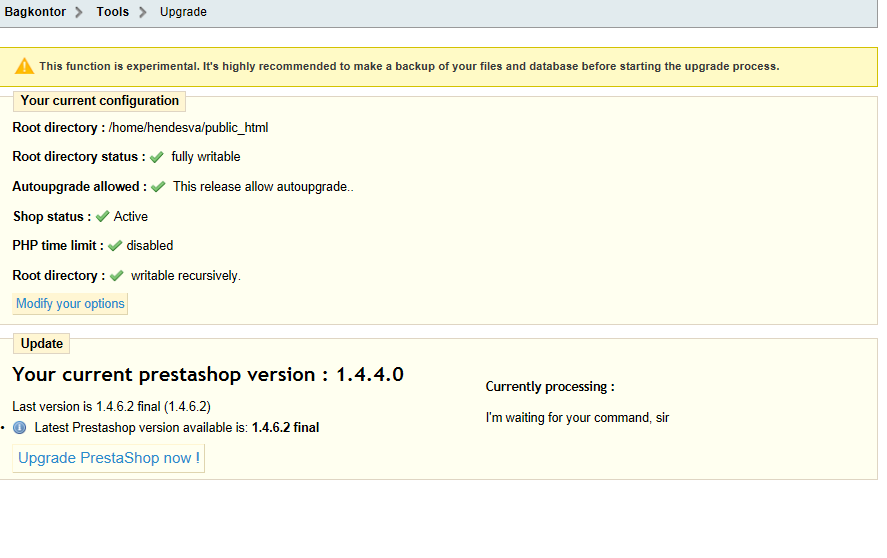Click the Your current configuration legend
This screenshot has width=887, height=558.
pos(100,101)
